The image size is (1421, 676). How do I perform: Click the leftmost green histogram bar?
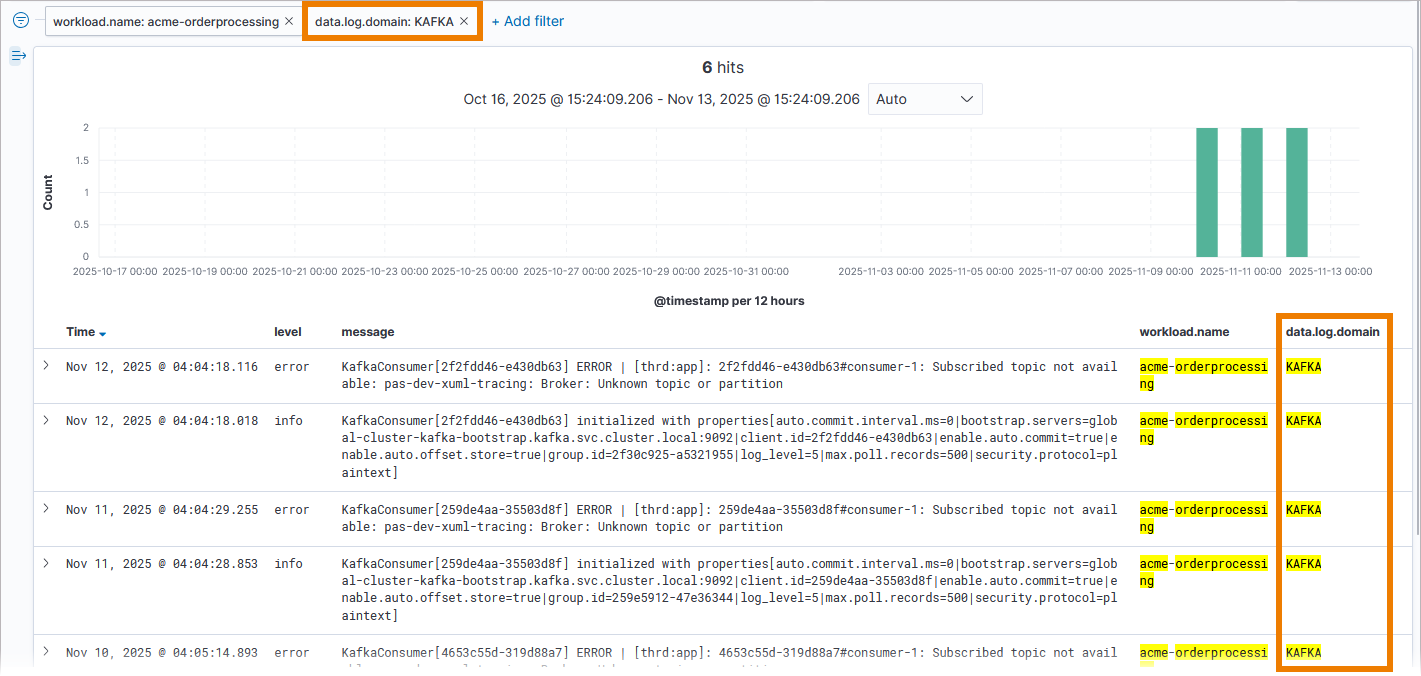pyautogui.click(x=1207, y=192)
